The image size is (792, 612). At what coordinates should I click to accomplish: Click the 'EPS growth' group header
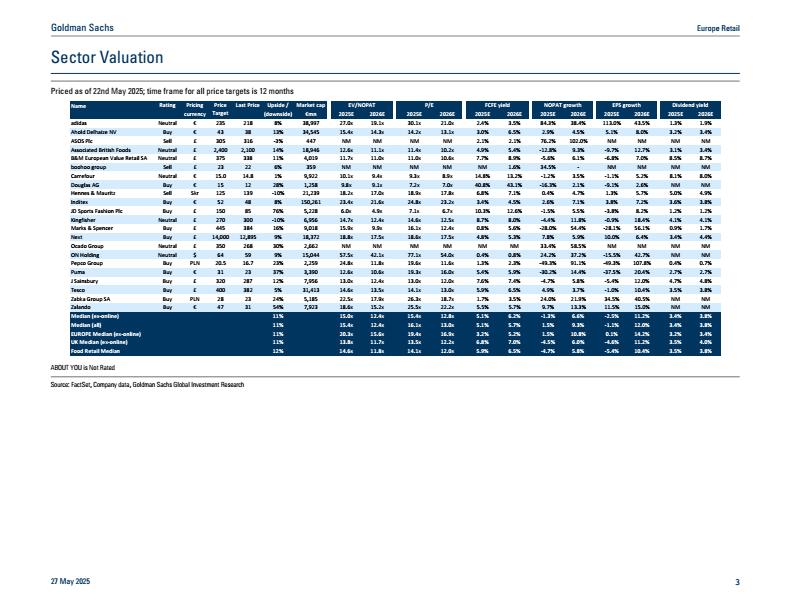626,105
